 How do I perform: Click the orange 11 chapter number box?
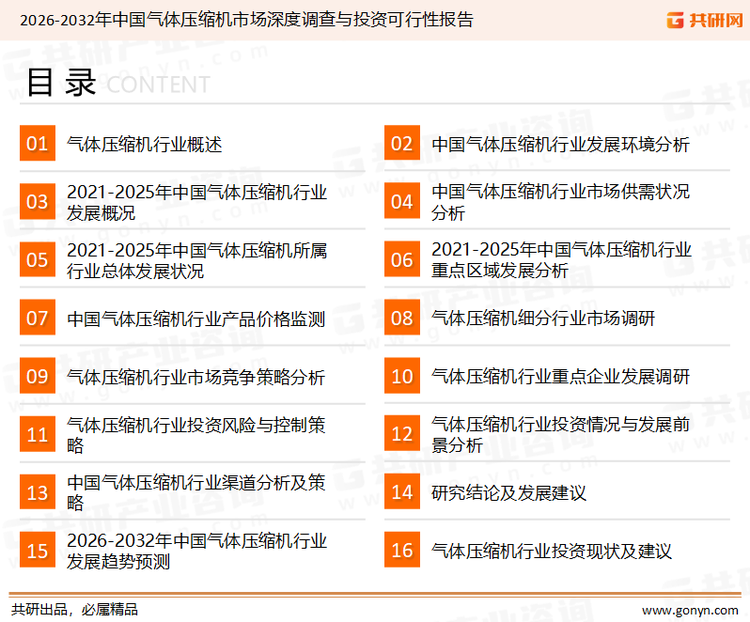[x=37, y=434]
